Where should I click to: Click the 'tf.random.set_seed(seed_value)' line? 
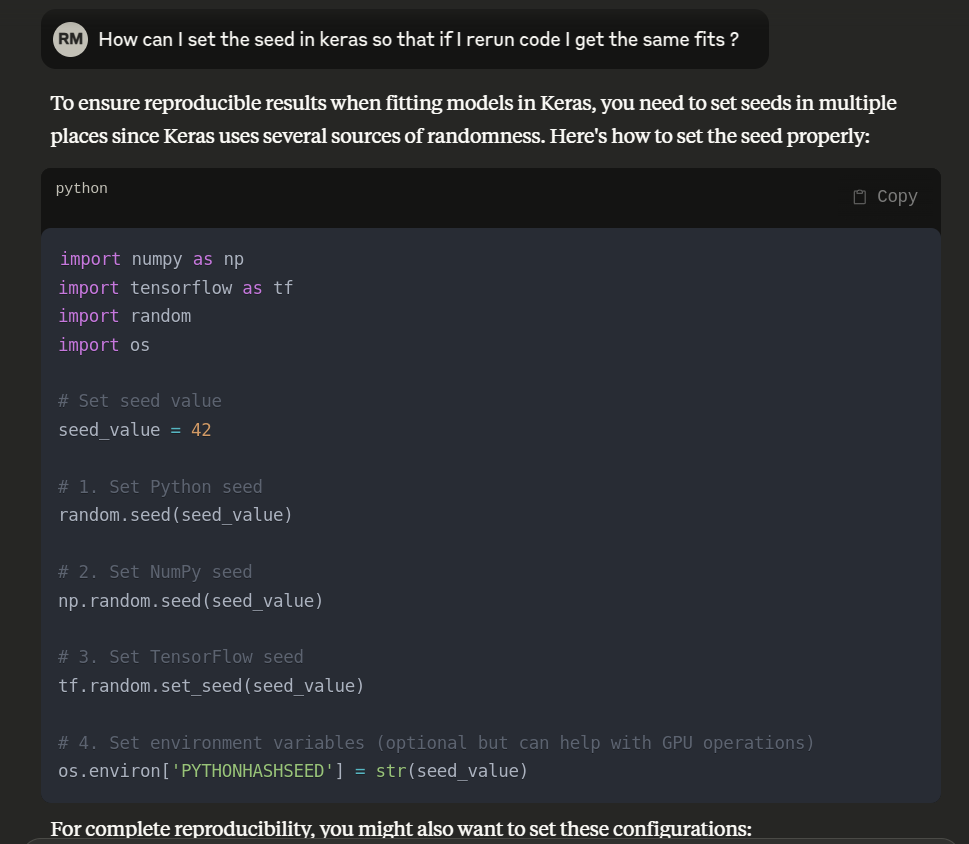[x=211, y=686]
